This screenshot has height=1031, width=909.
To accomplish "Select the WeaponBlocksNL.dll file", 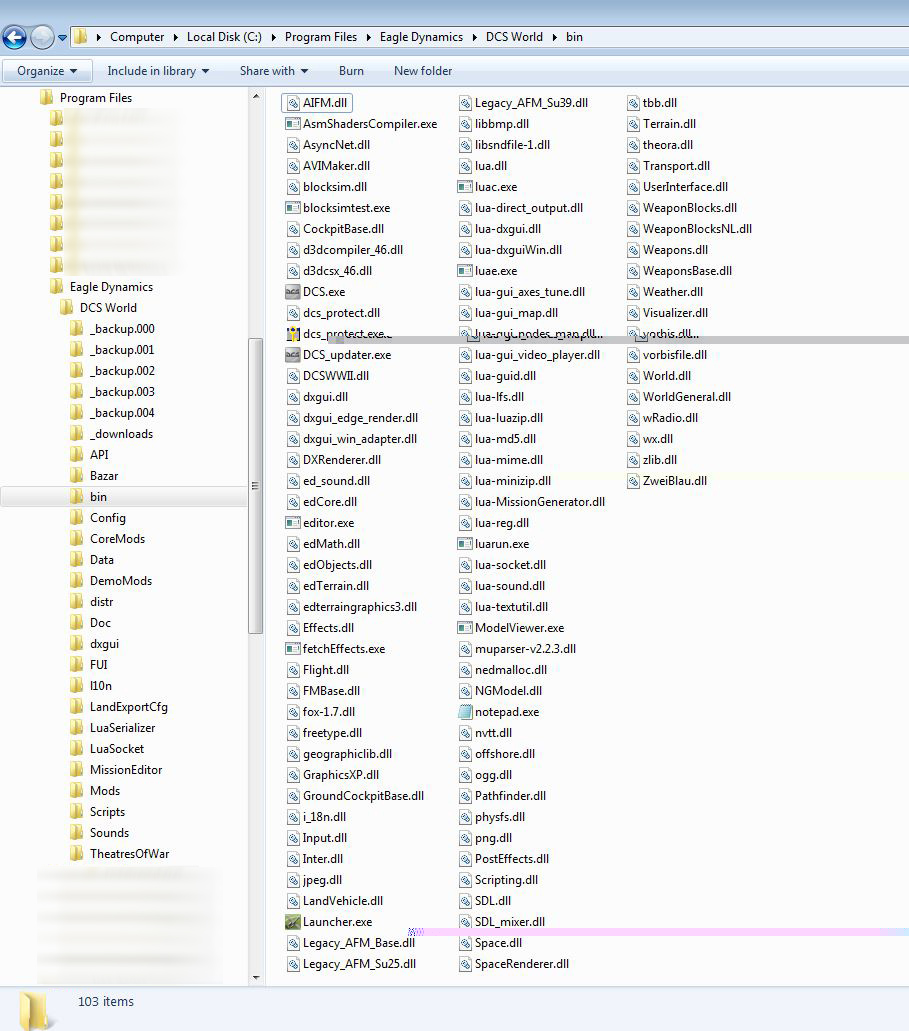I will click(x=697, y=229).
